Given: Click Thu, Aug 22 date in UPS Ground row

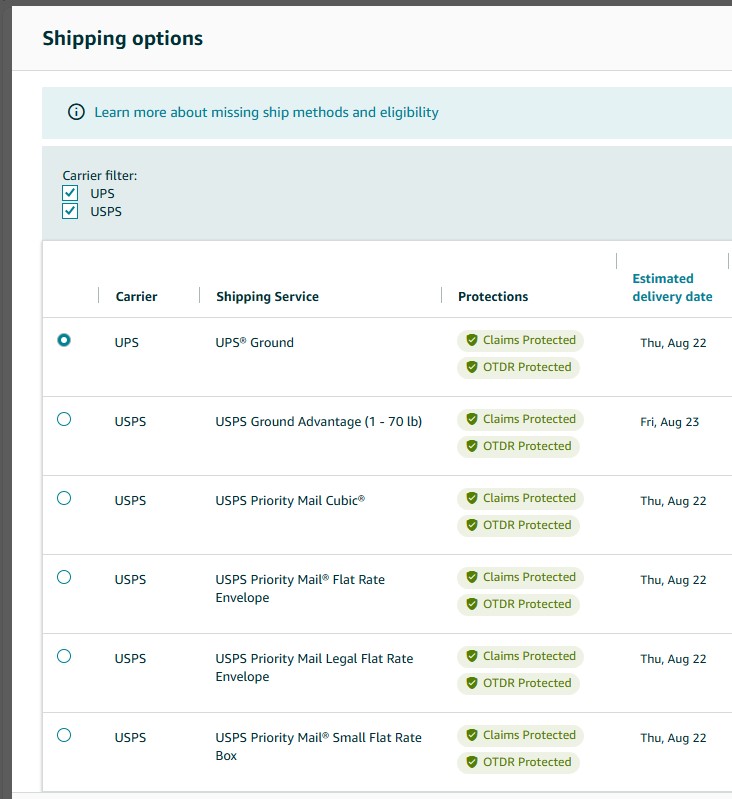Looking at the screenshot, I should pos(673,343).
